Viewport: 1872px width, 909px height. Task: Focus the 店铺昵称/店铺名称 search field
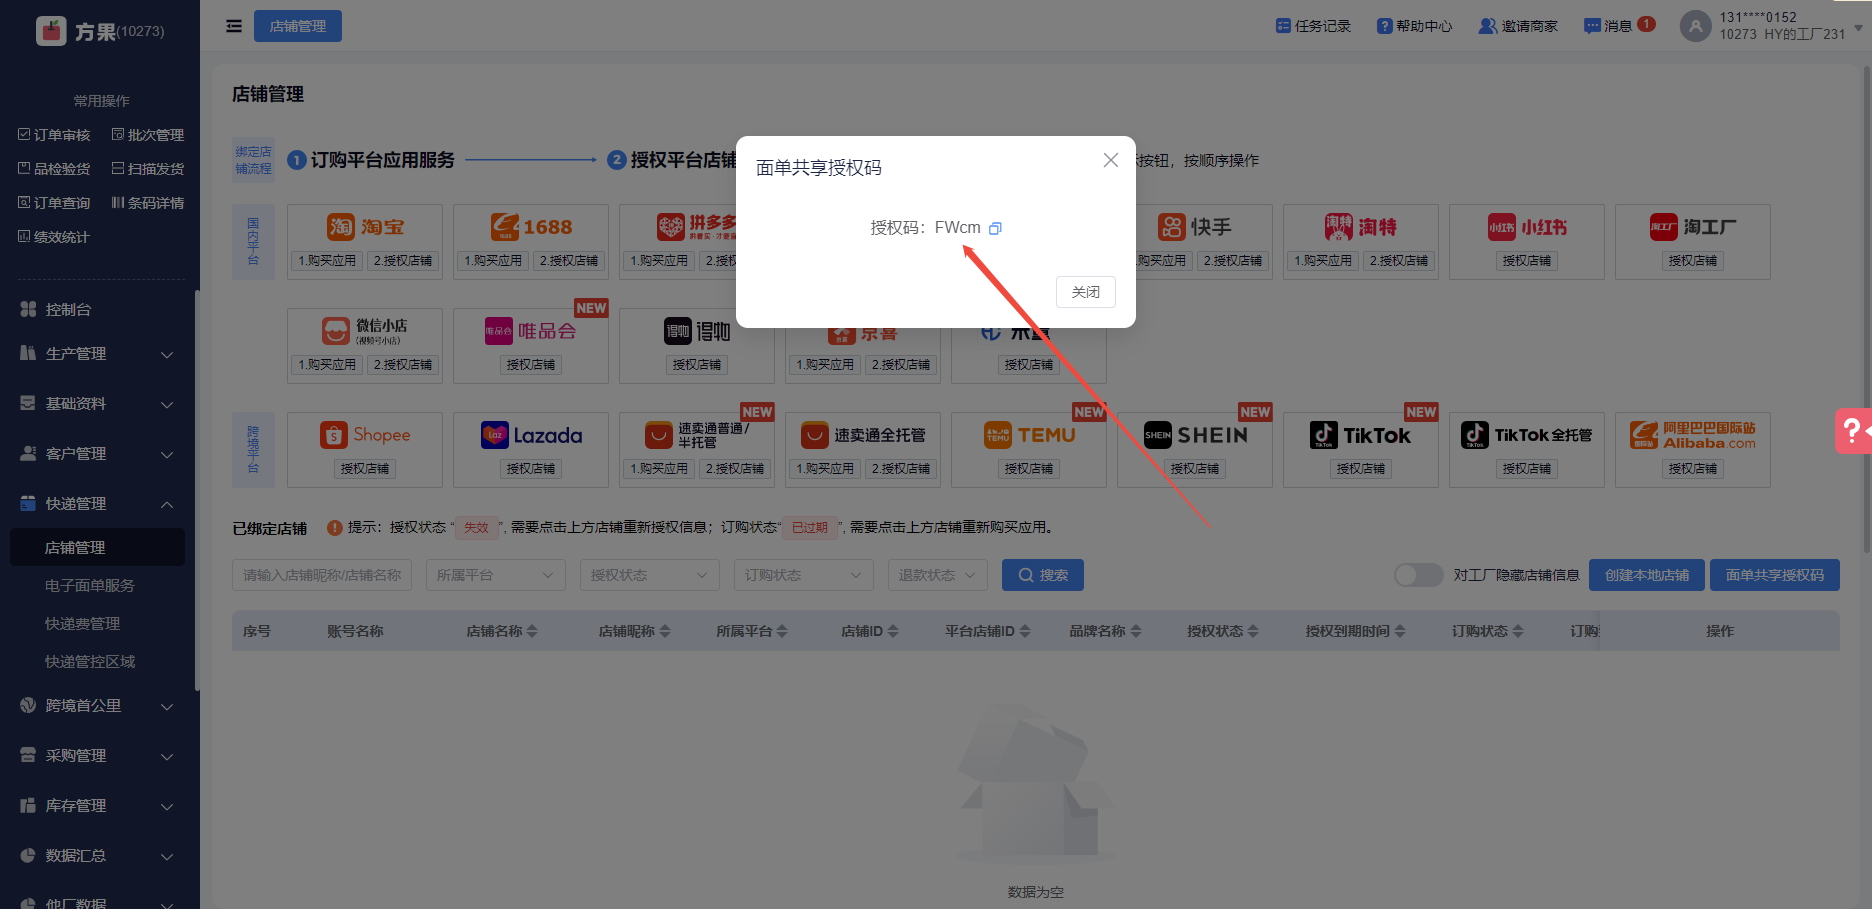322,575
